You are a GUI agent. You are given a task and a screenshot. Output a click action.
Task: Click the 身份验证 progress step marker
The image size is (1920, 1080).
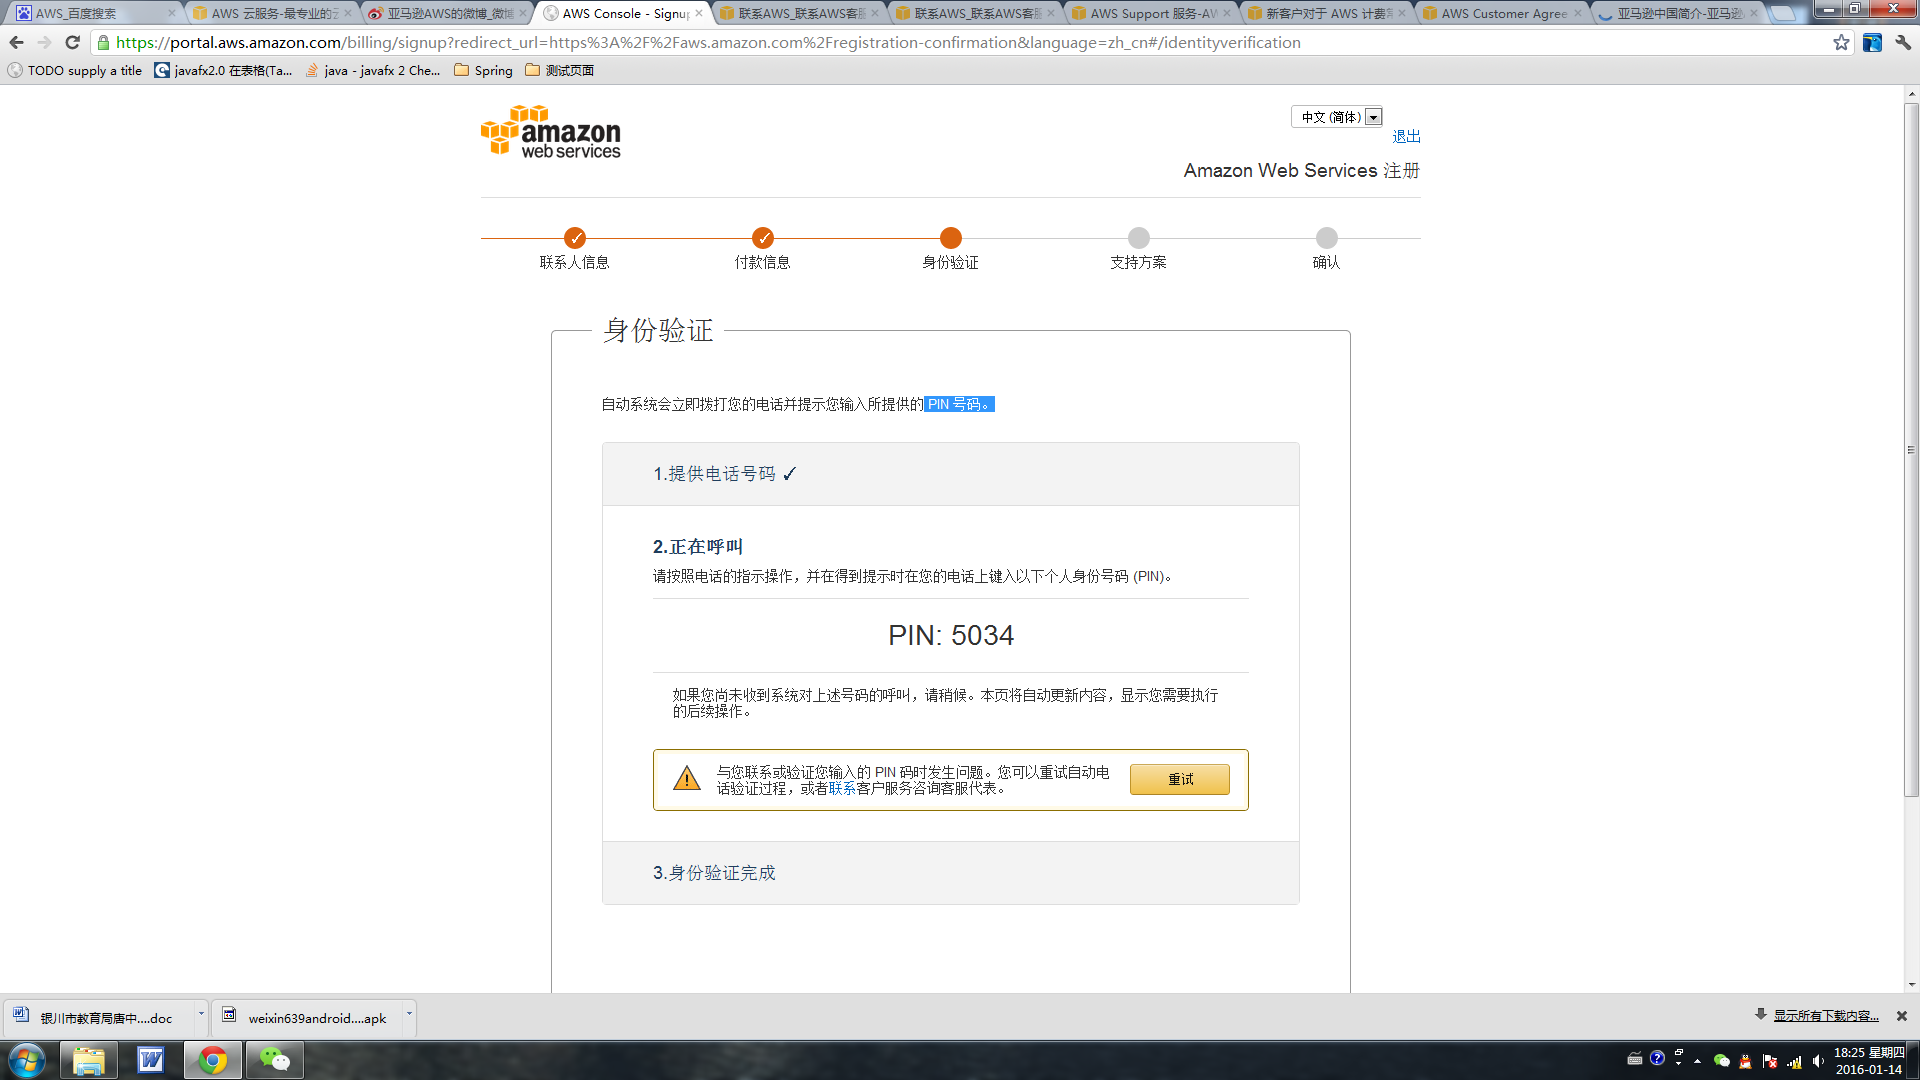950,238
